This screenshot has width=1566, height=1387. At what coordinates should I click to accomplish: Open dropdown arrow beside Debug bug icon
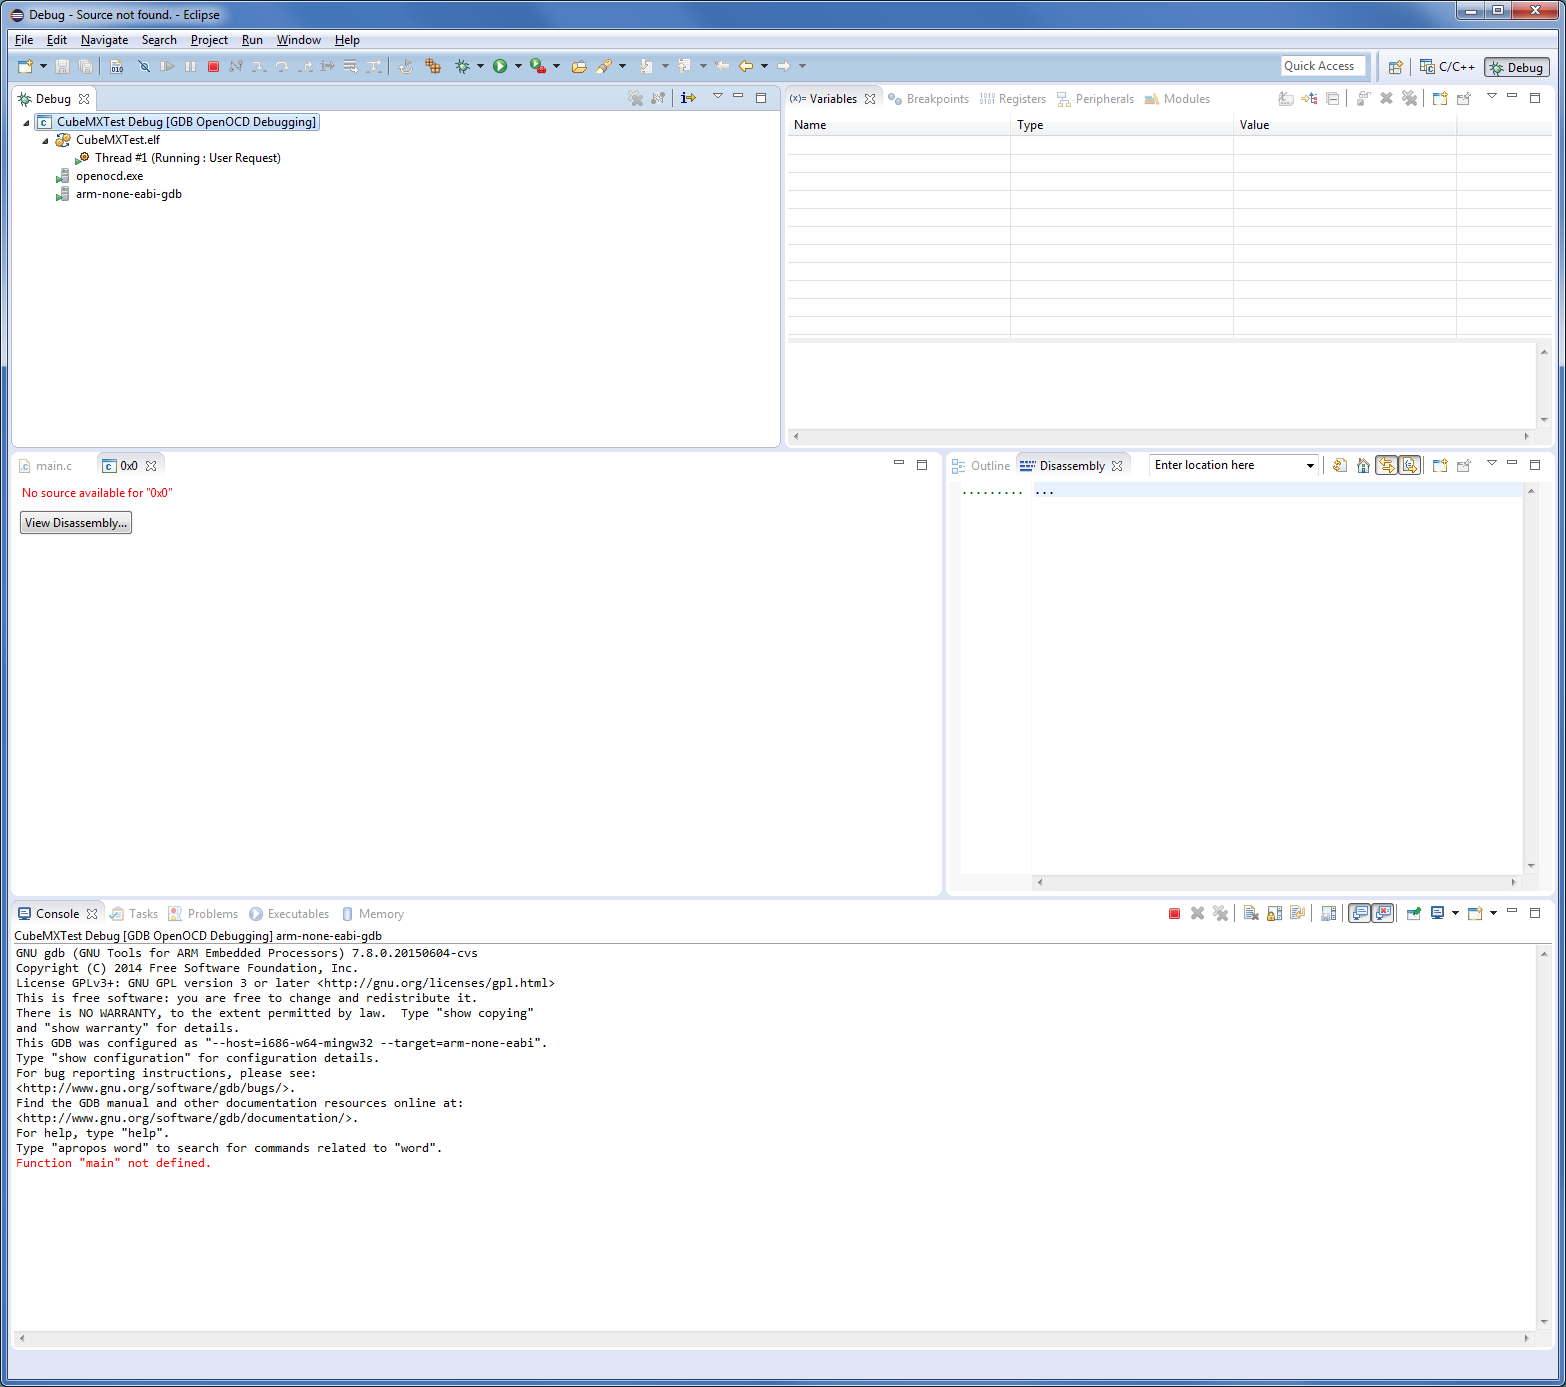pyautogui.click(x=480, y=66)
